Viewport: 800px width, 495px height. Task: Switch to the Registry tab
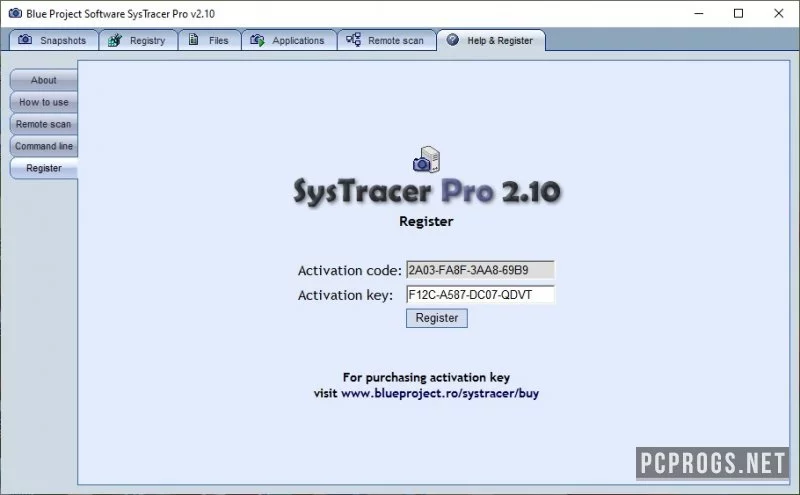tap(138, 40)
